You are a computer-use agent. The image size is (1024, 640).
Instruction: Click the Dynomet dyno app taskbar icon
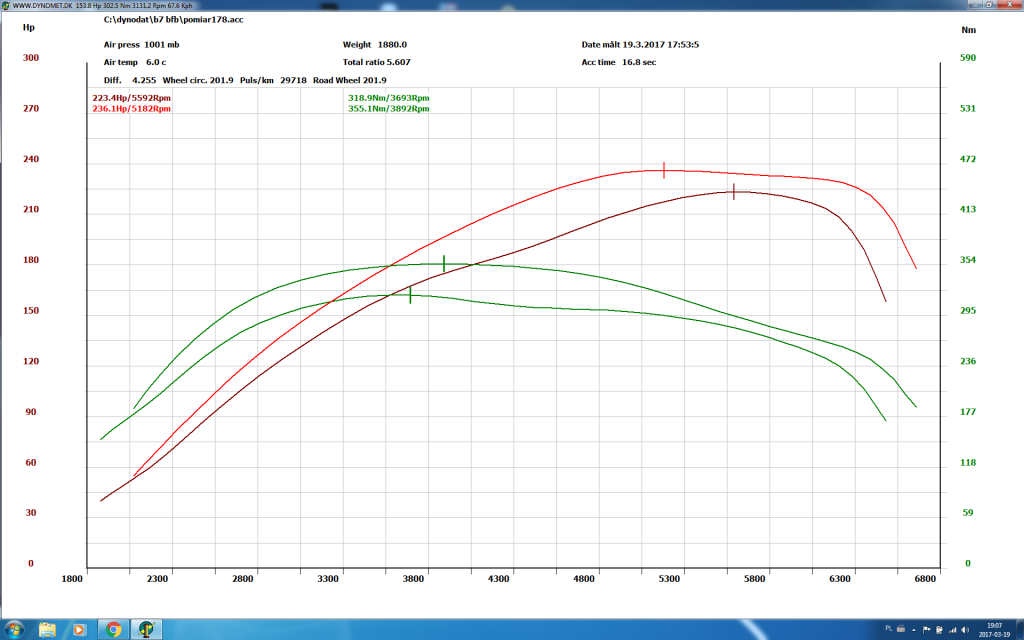coord(146,630)
